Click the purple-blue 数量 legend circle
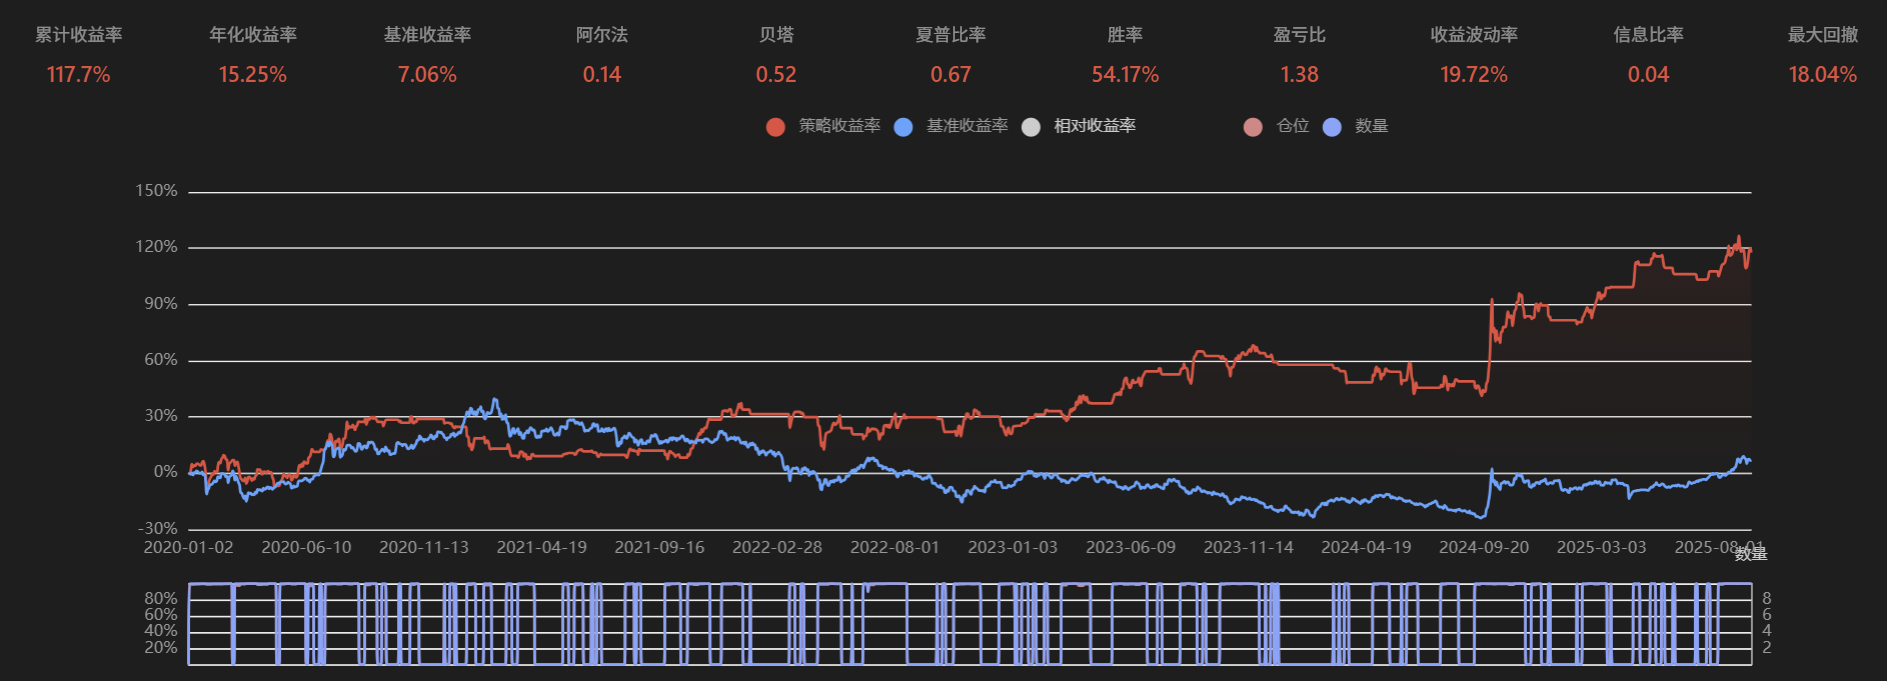 pyautogui.click(x=1332, y=127)
